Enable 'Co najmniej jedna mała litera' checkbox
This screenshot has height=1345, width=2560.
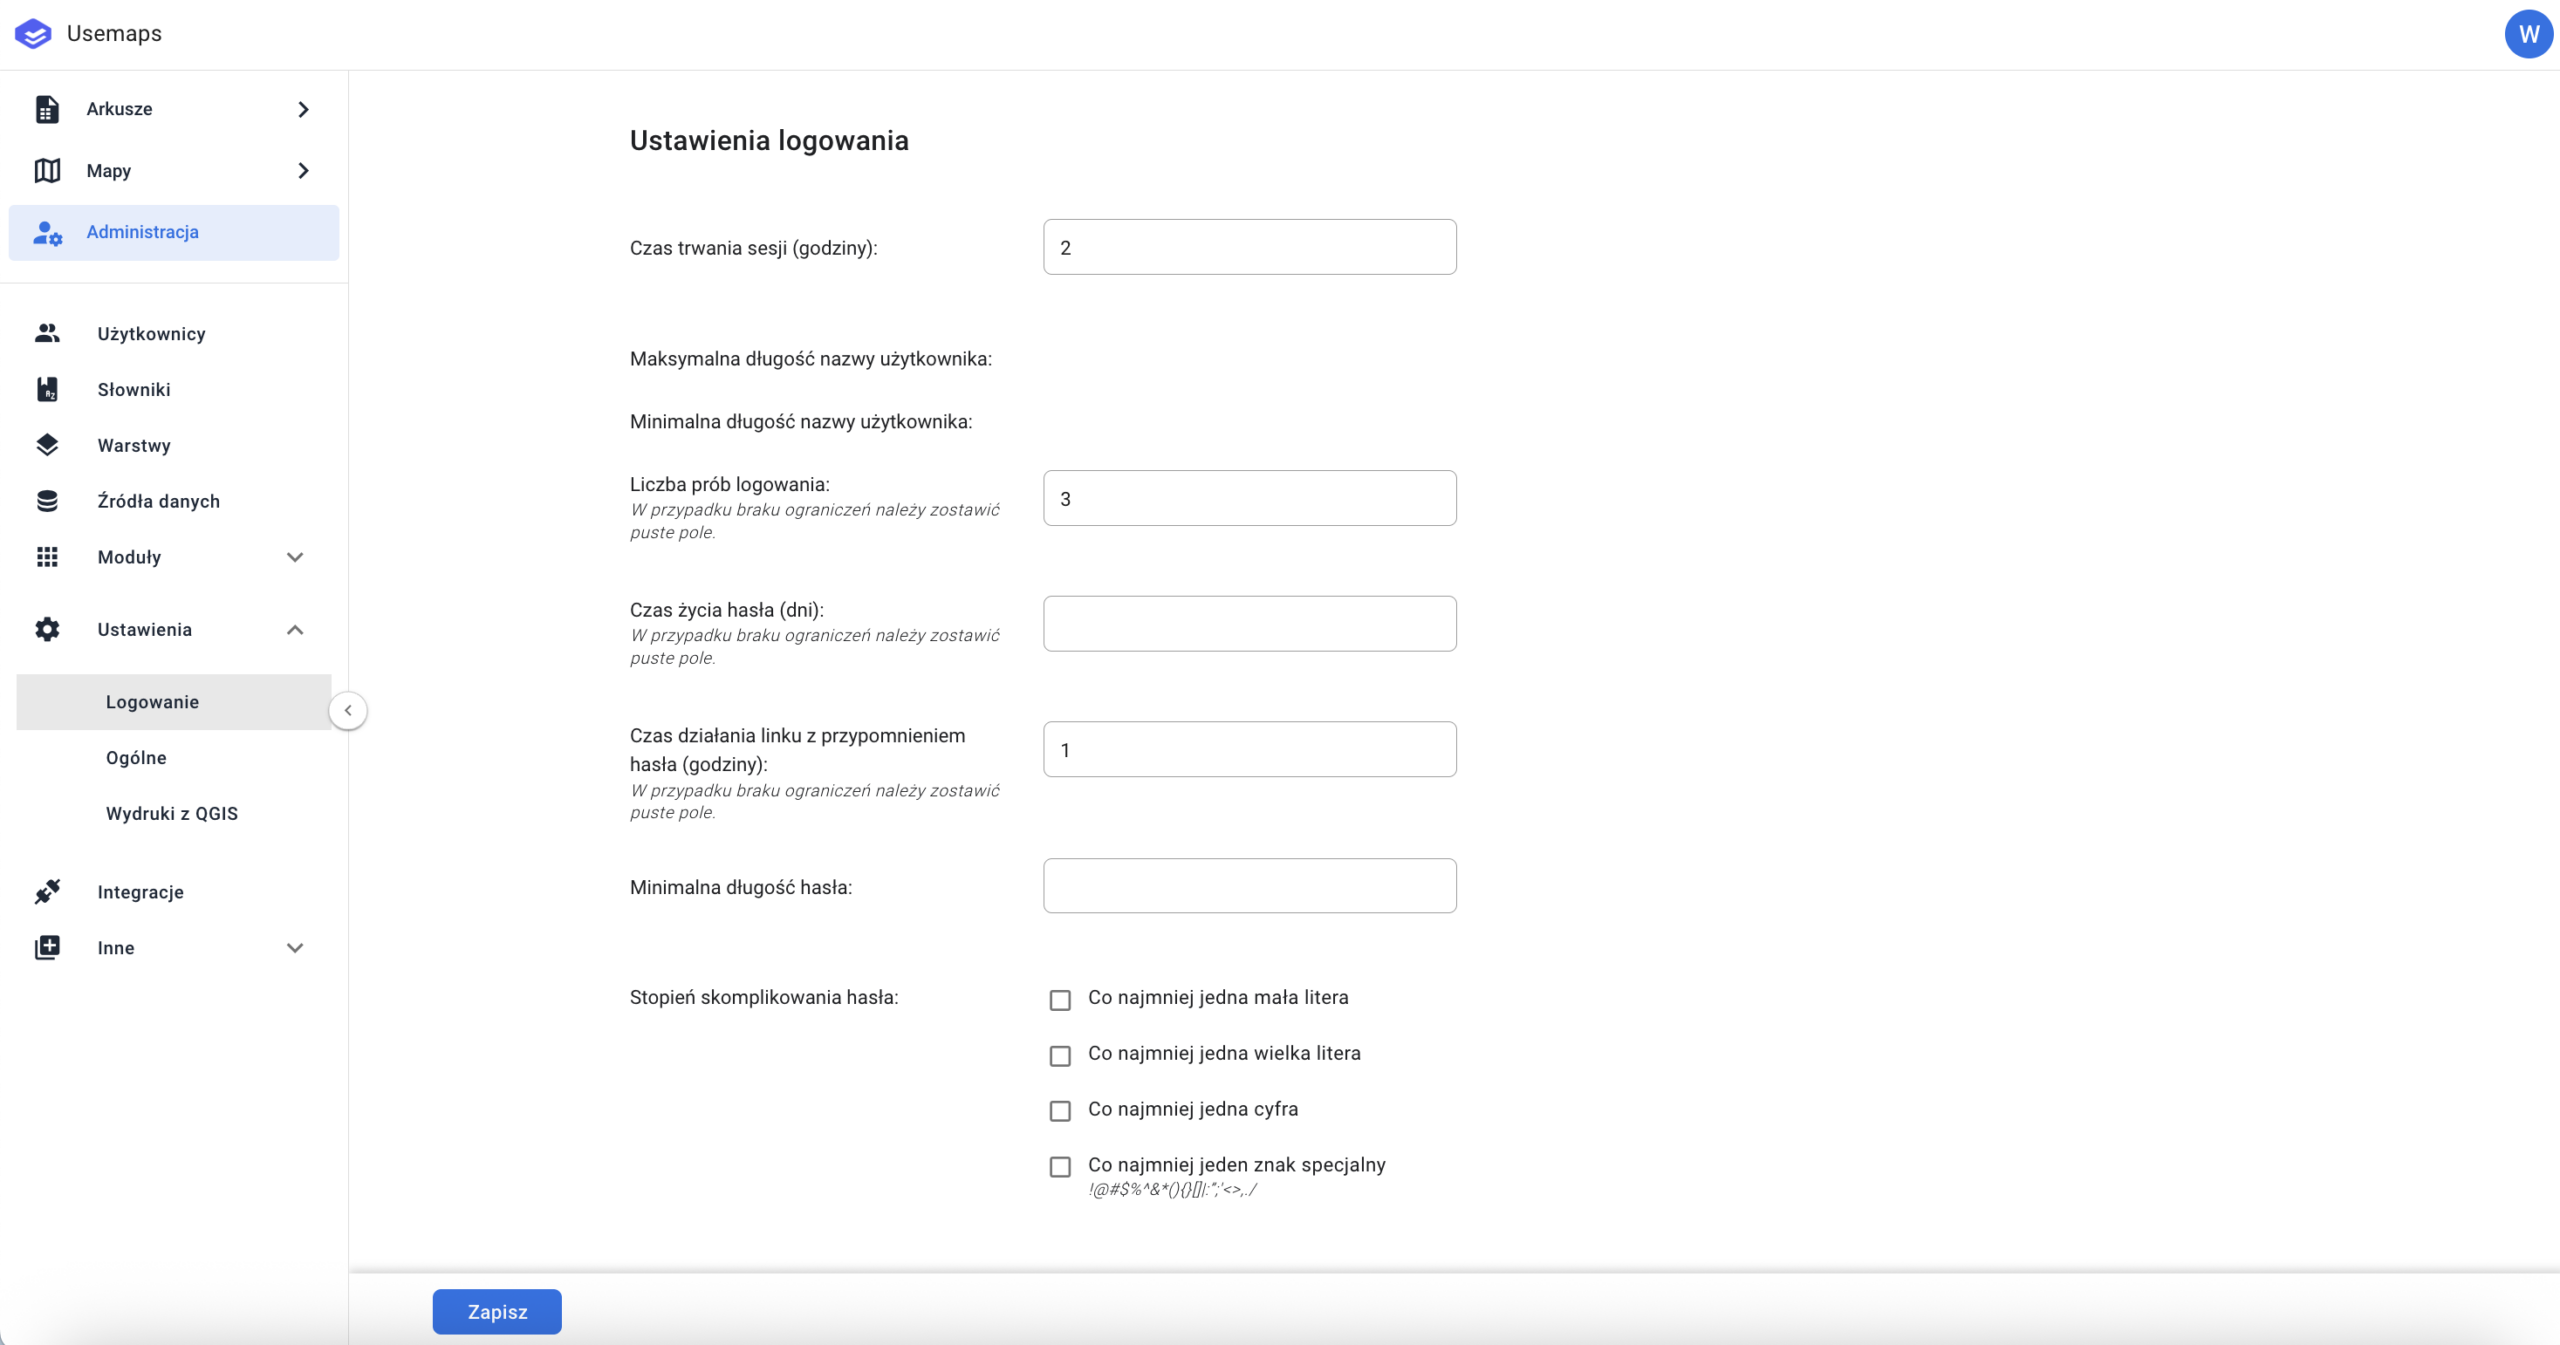(1060, 999)
